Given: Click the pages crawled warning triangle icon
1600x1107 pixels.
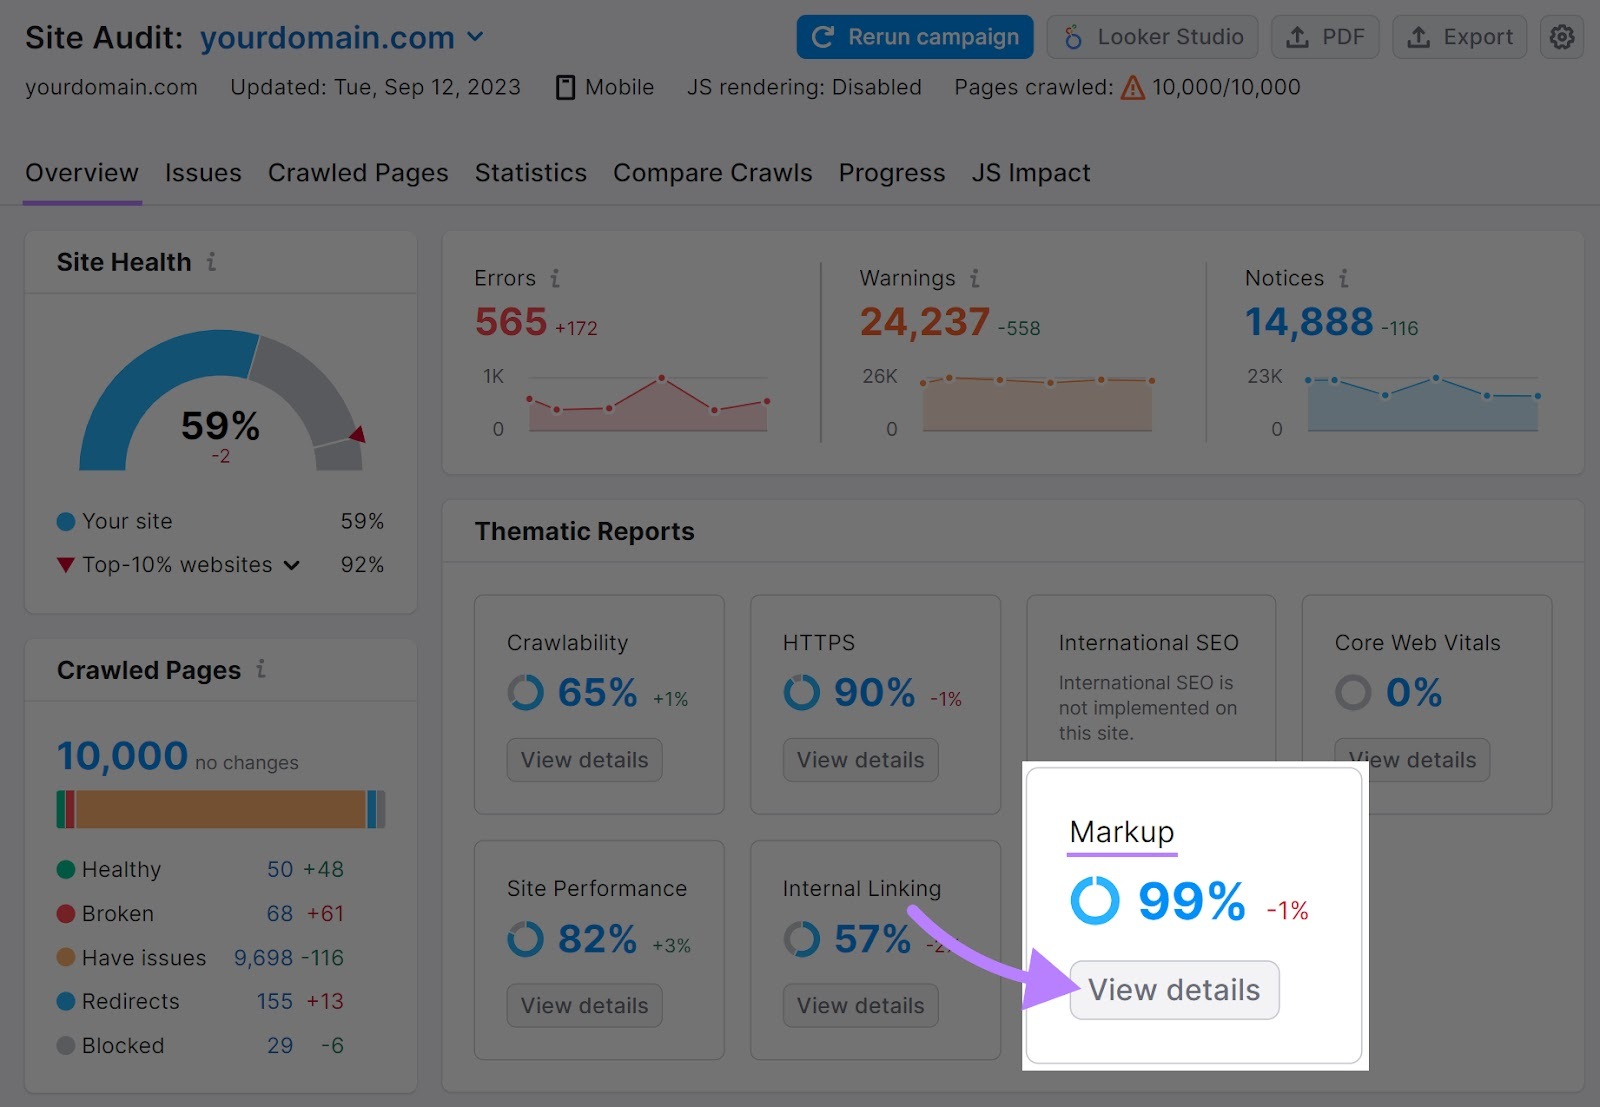Looking at the screenshot, I should [x=1132, y=88].
